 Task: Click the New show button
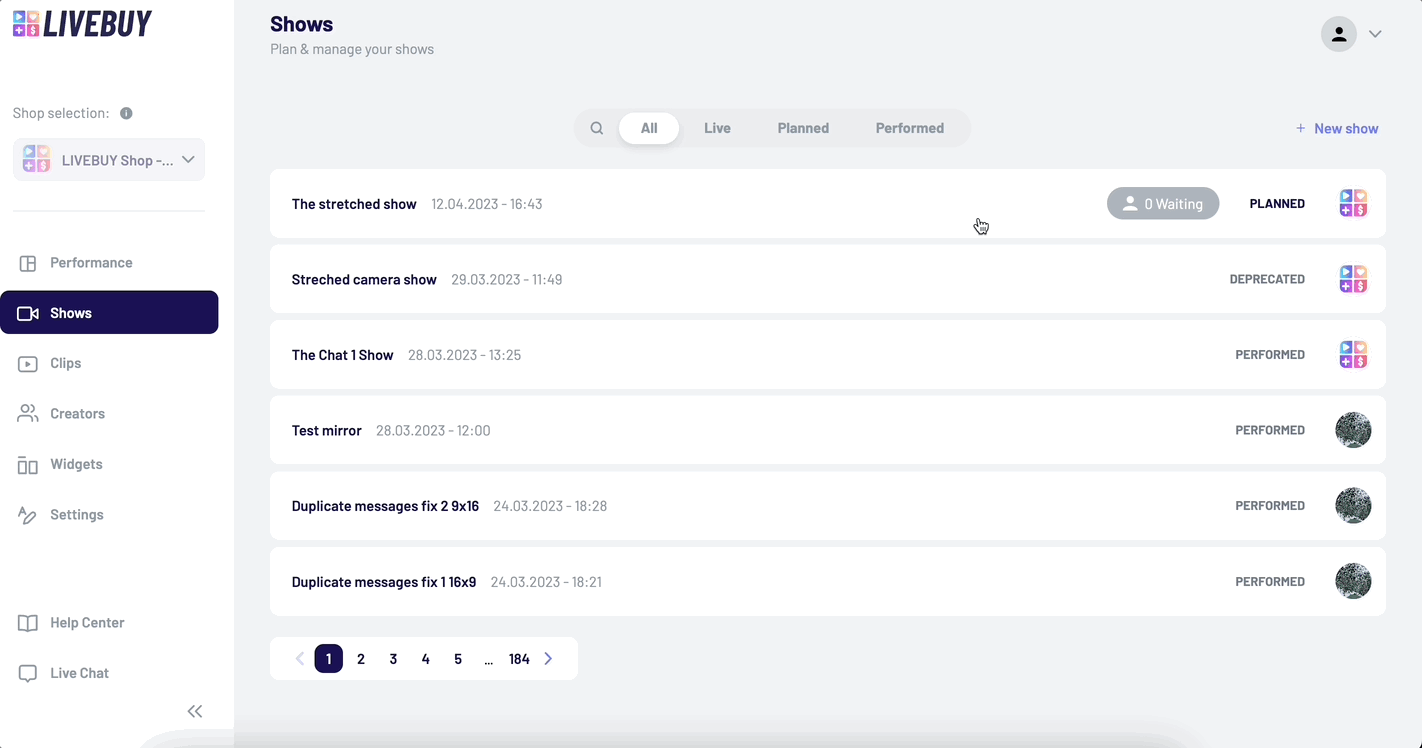coord(1337,128)
